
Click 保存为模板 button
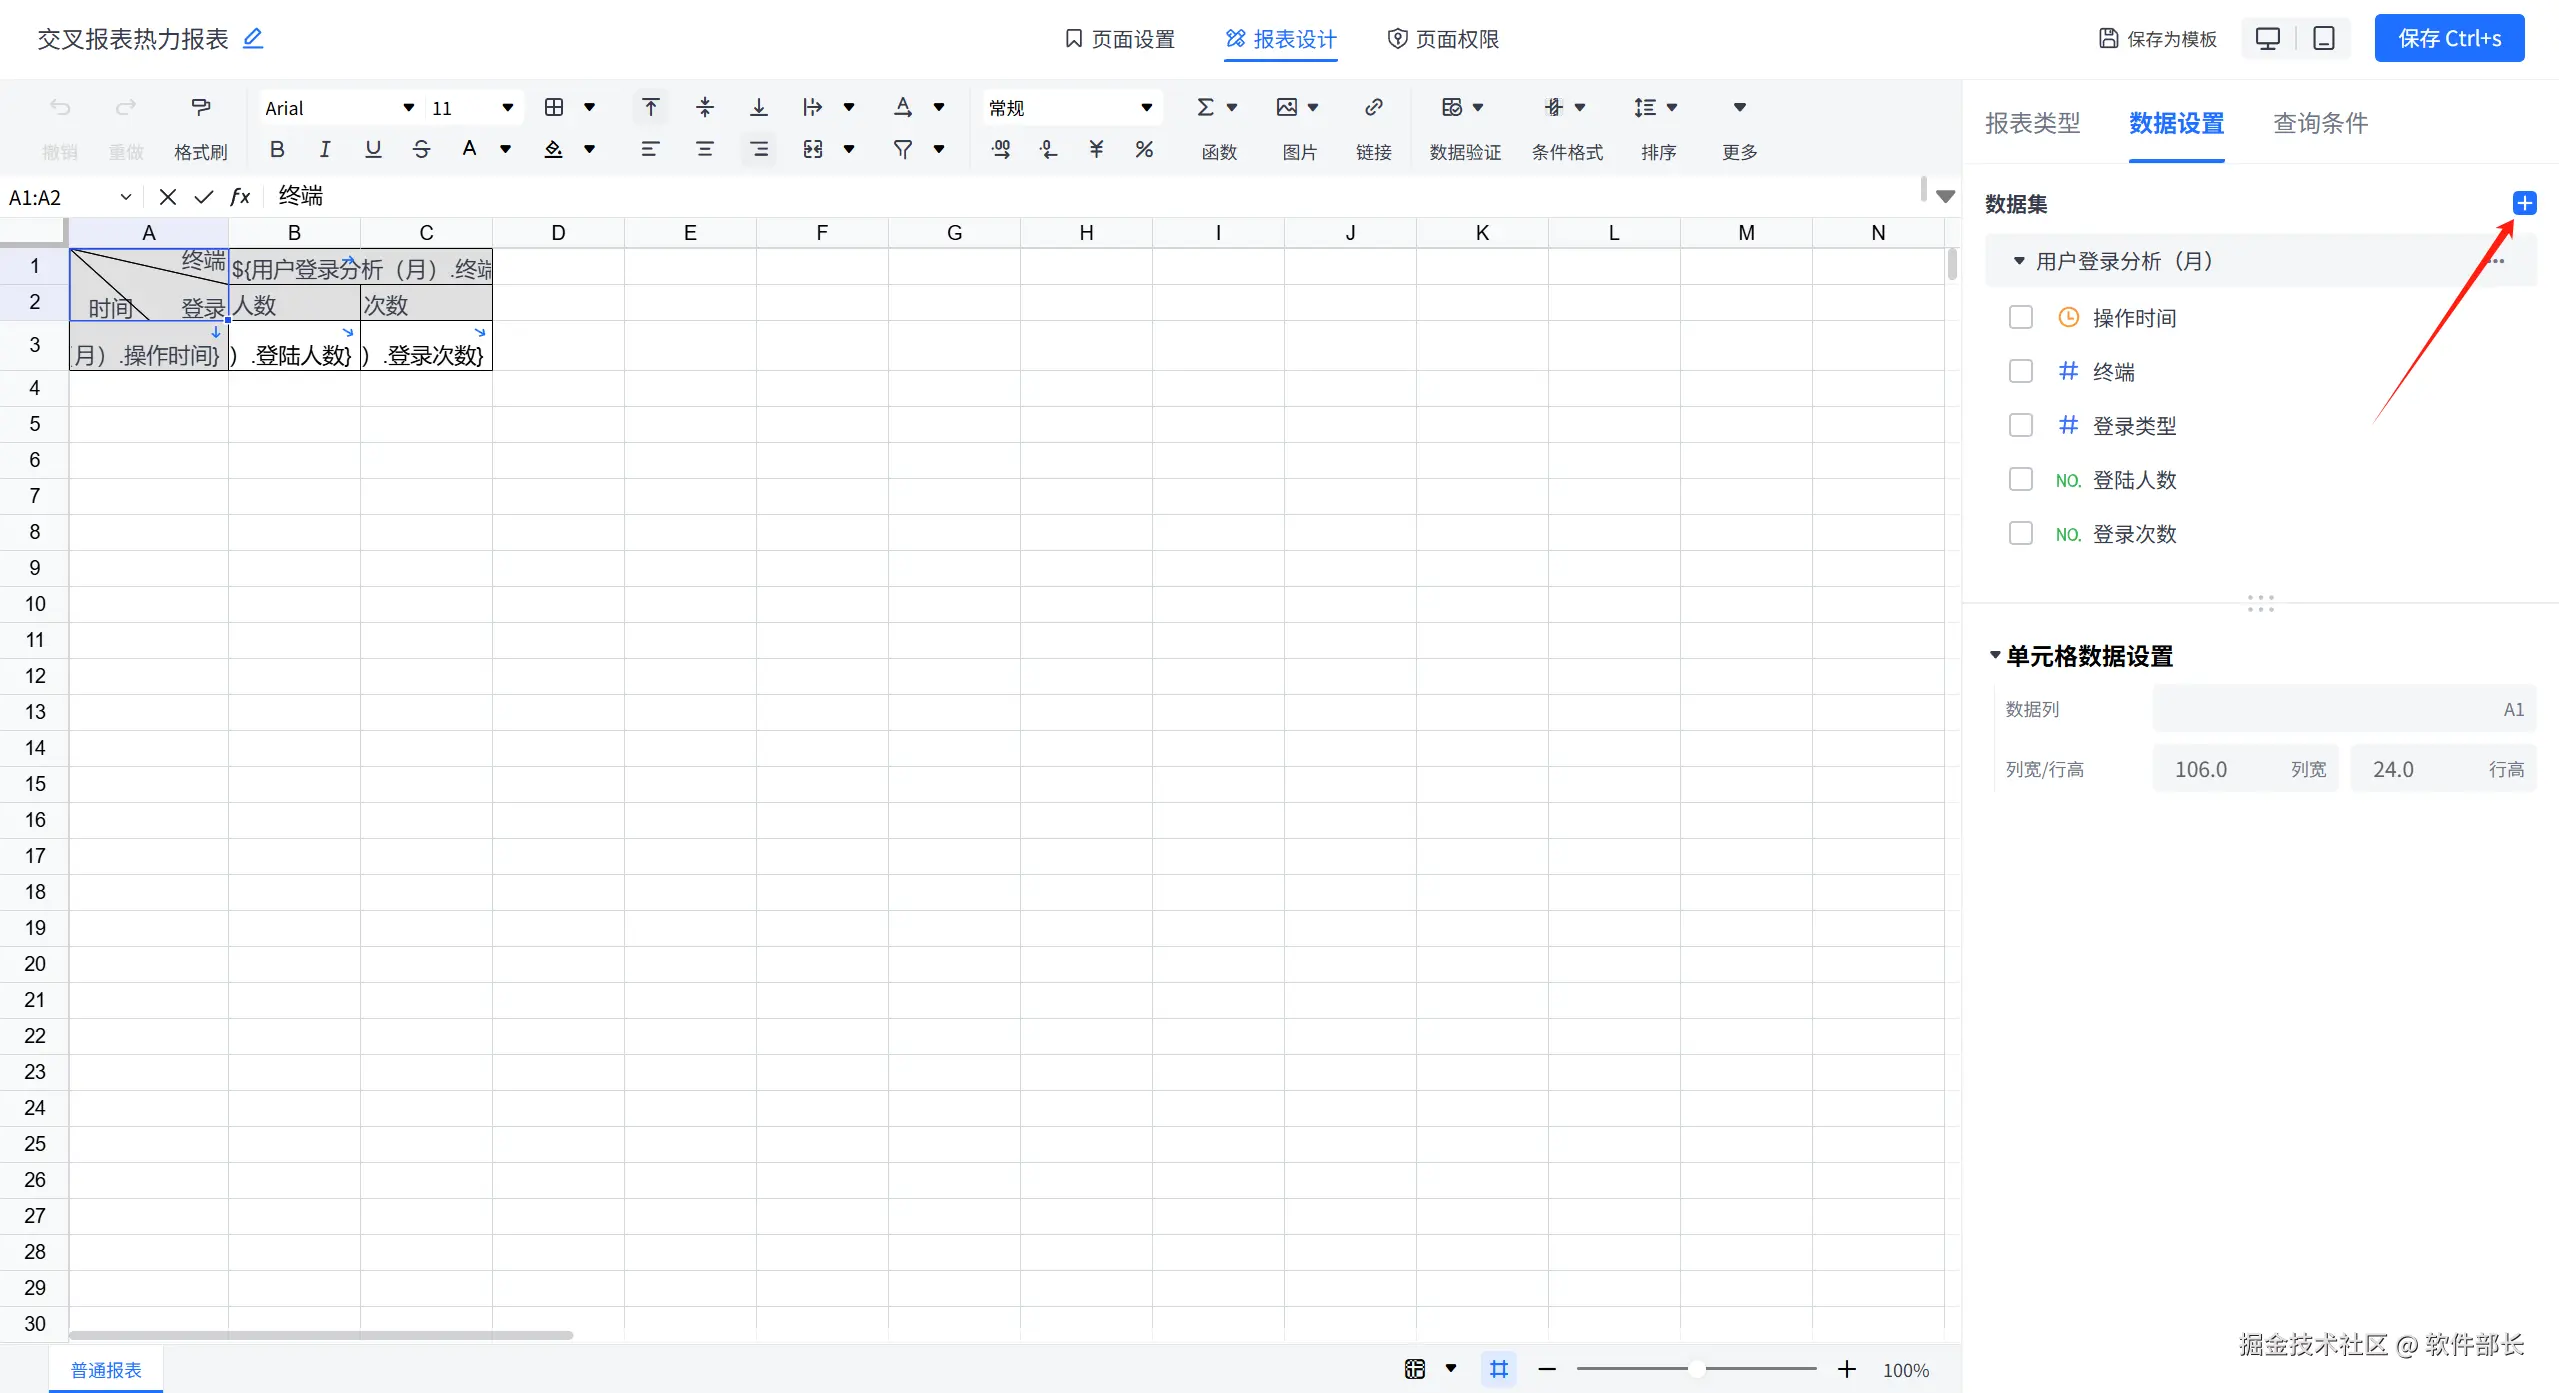2157,39
